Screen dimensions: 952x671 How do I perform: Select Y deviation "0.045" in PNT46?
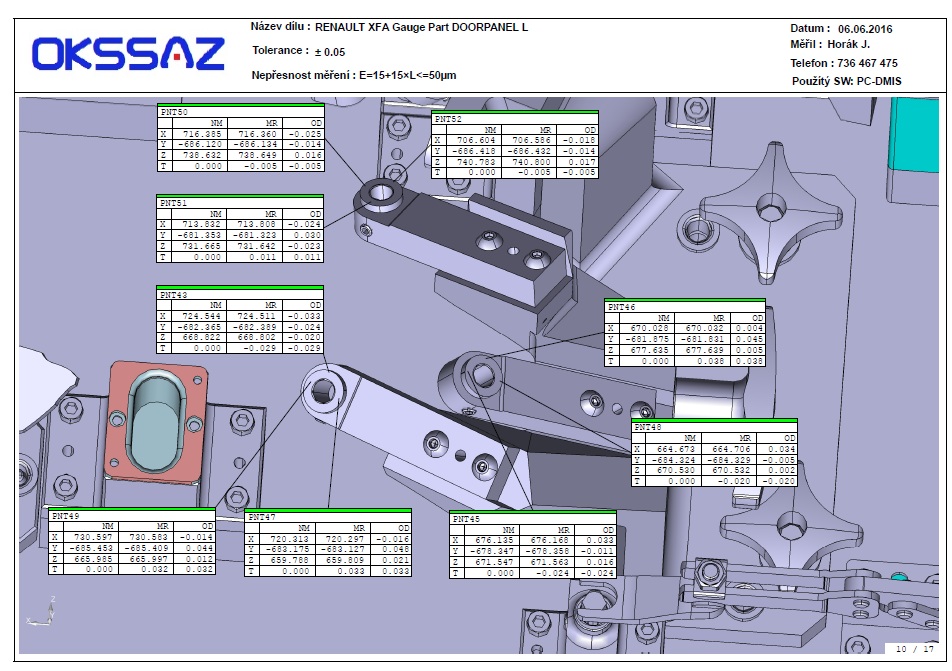coord(750,339)
